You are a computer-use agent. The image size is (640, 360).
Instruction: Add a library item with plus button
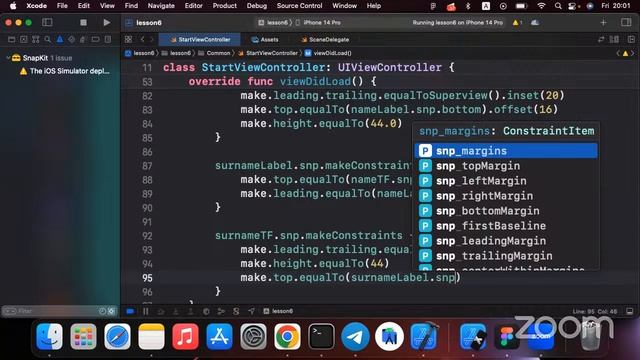point(603,22)
